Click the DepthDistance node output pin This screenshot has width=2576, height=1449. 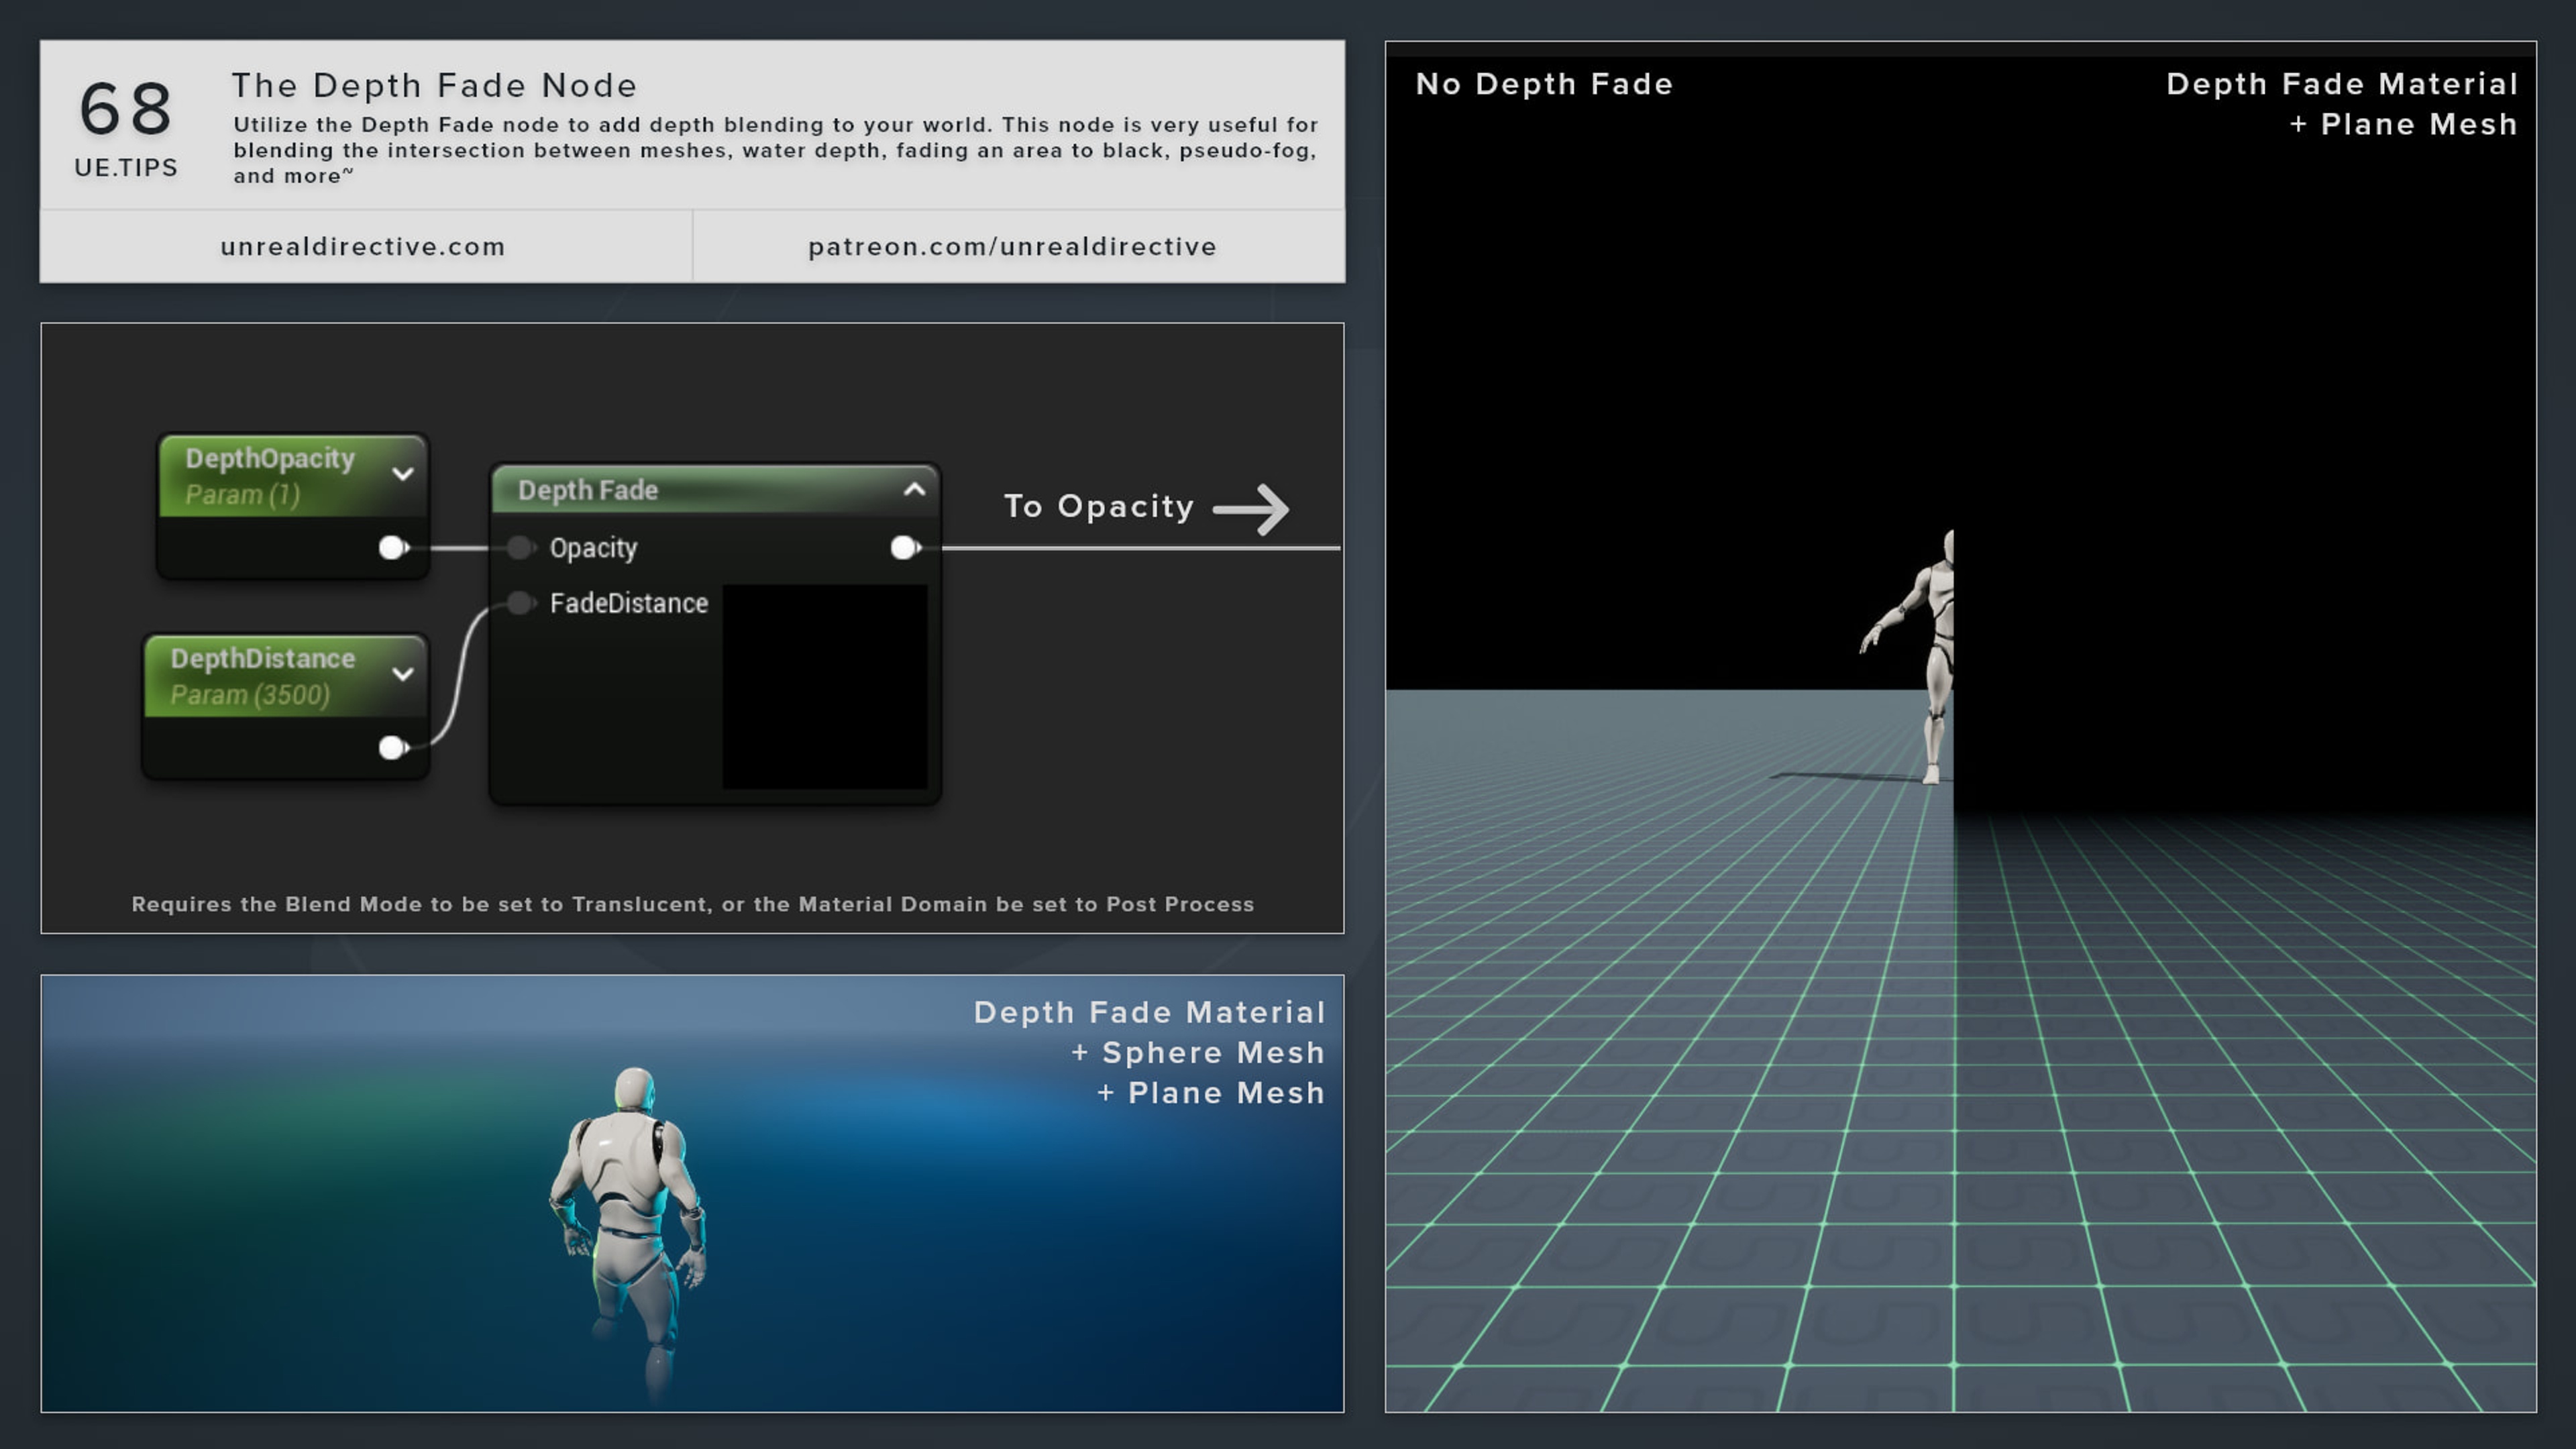(x=390, y=747)
